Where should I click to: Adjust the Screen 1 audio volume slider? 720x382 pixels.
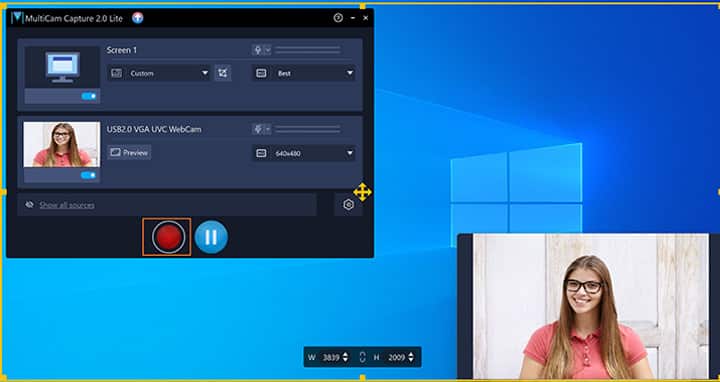tap(308, 50)
